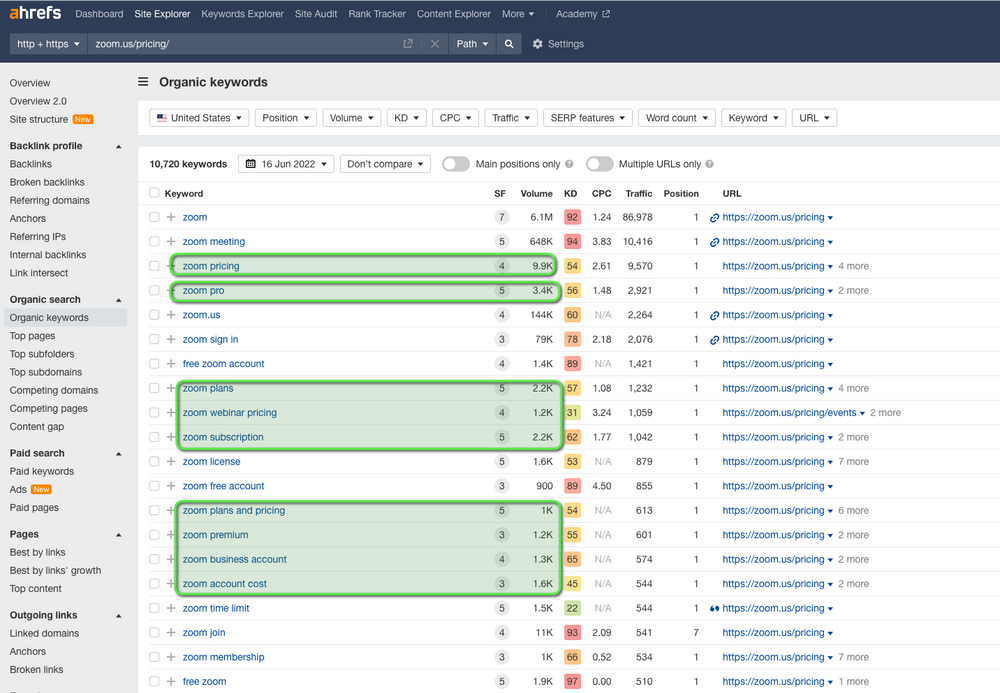This screenshot has width=1000, height=693.
Task: Open the Volume filter dropdown
Action: pyautogui.click(x=351, y=117)
